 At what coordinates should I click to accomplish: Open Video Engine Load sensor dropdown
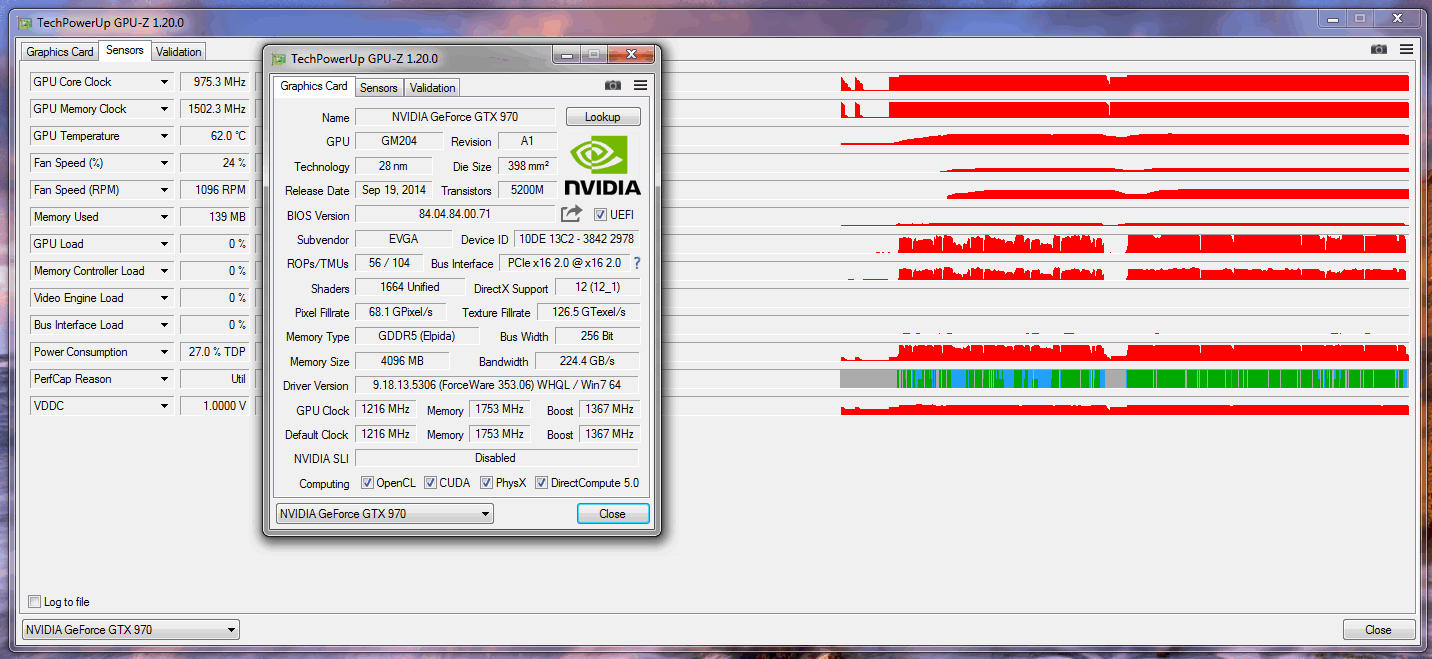[165, 298]
